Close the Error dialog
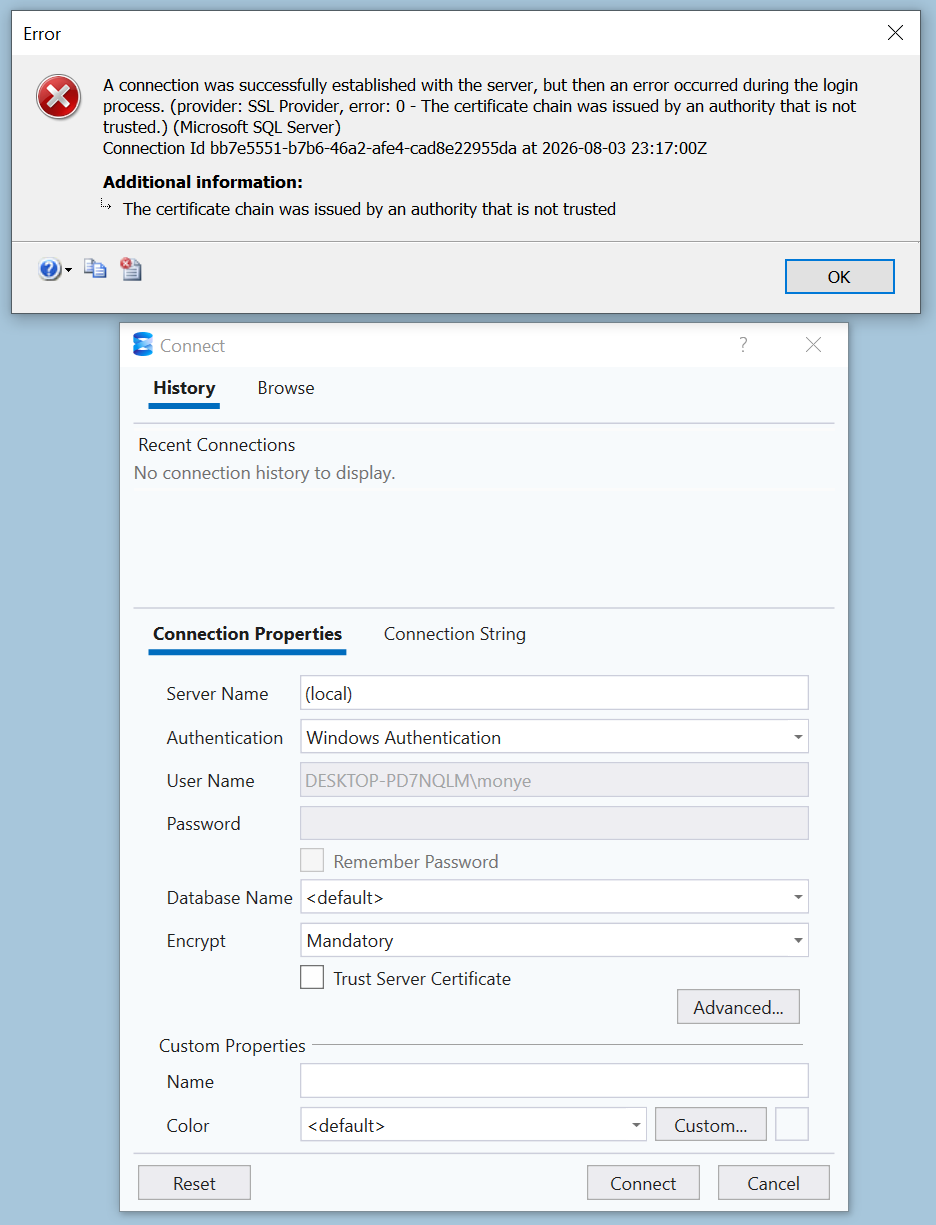 point(895,33)
